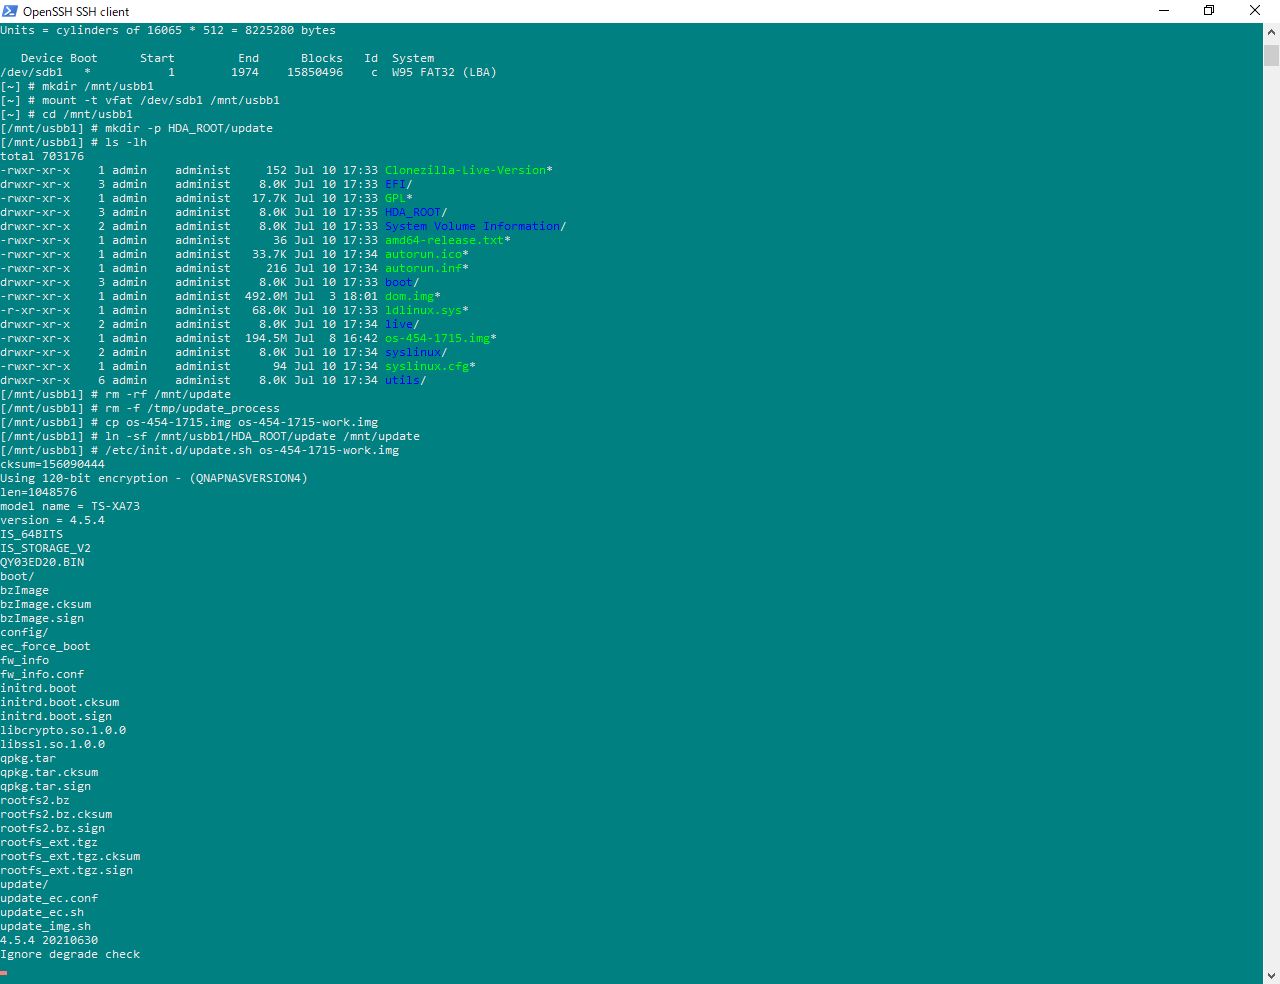Click autorun.inf file name
The height and width of the screenshot is (984, 1280).
[423, 268]
